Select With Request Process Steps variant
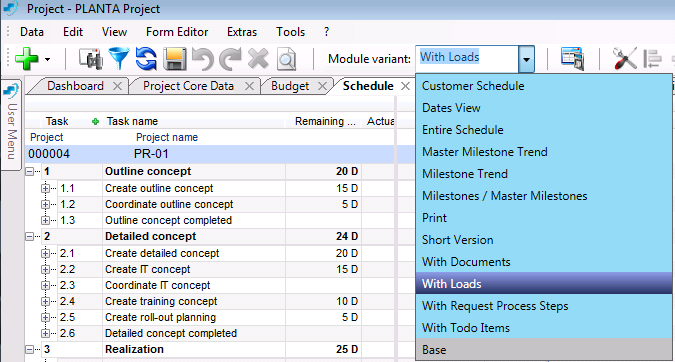 [544, 306]
